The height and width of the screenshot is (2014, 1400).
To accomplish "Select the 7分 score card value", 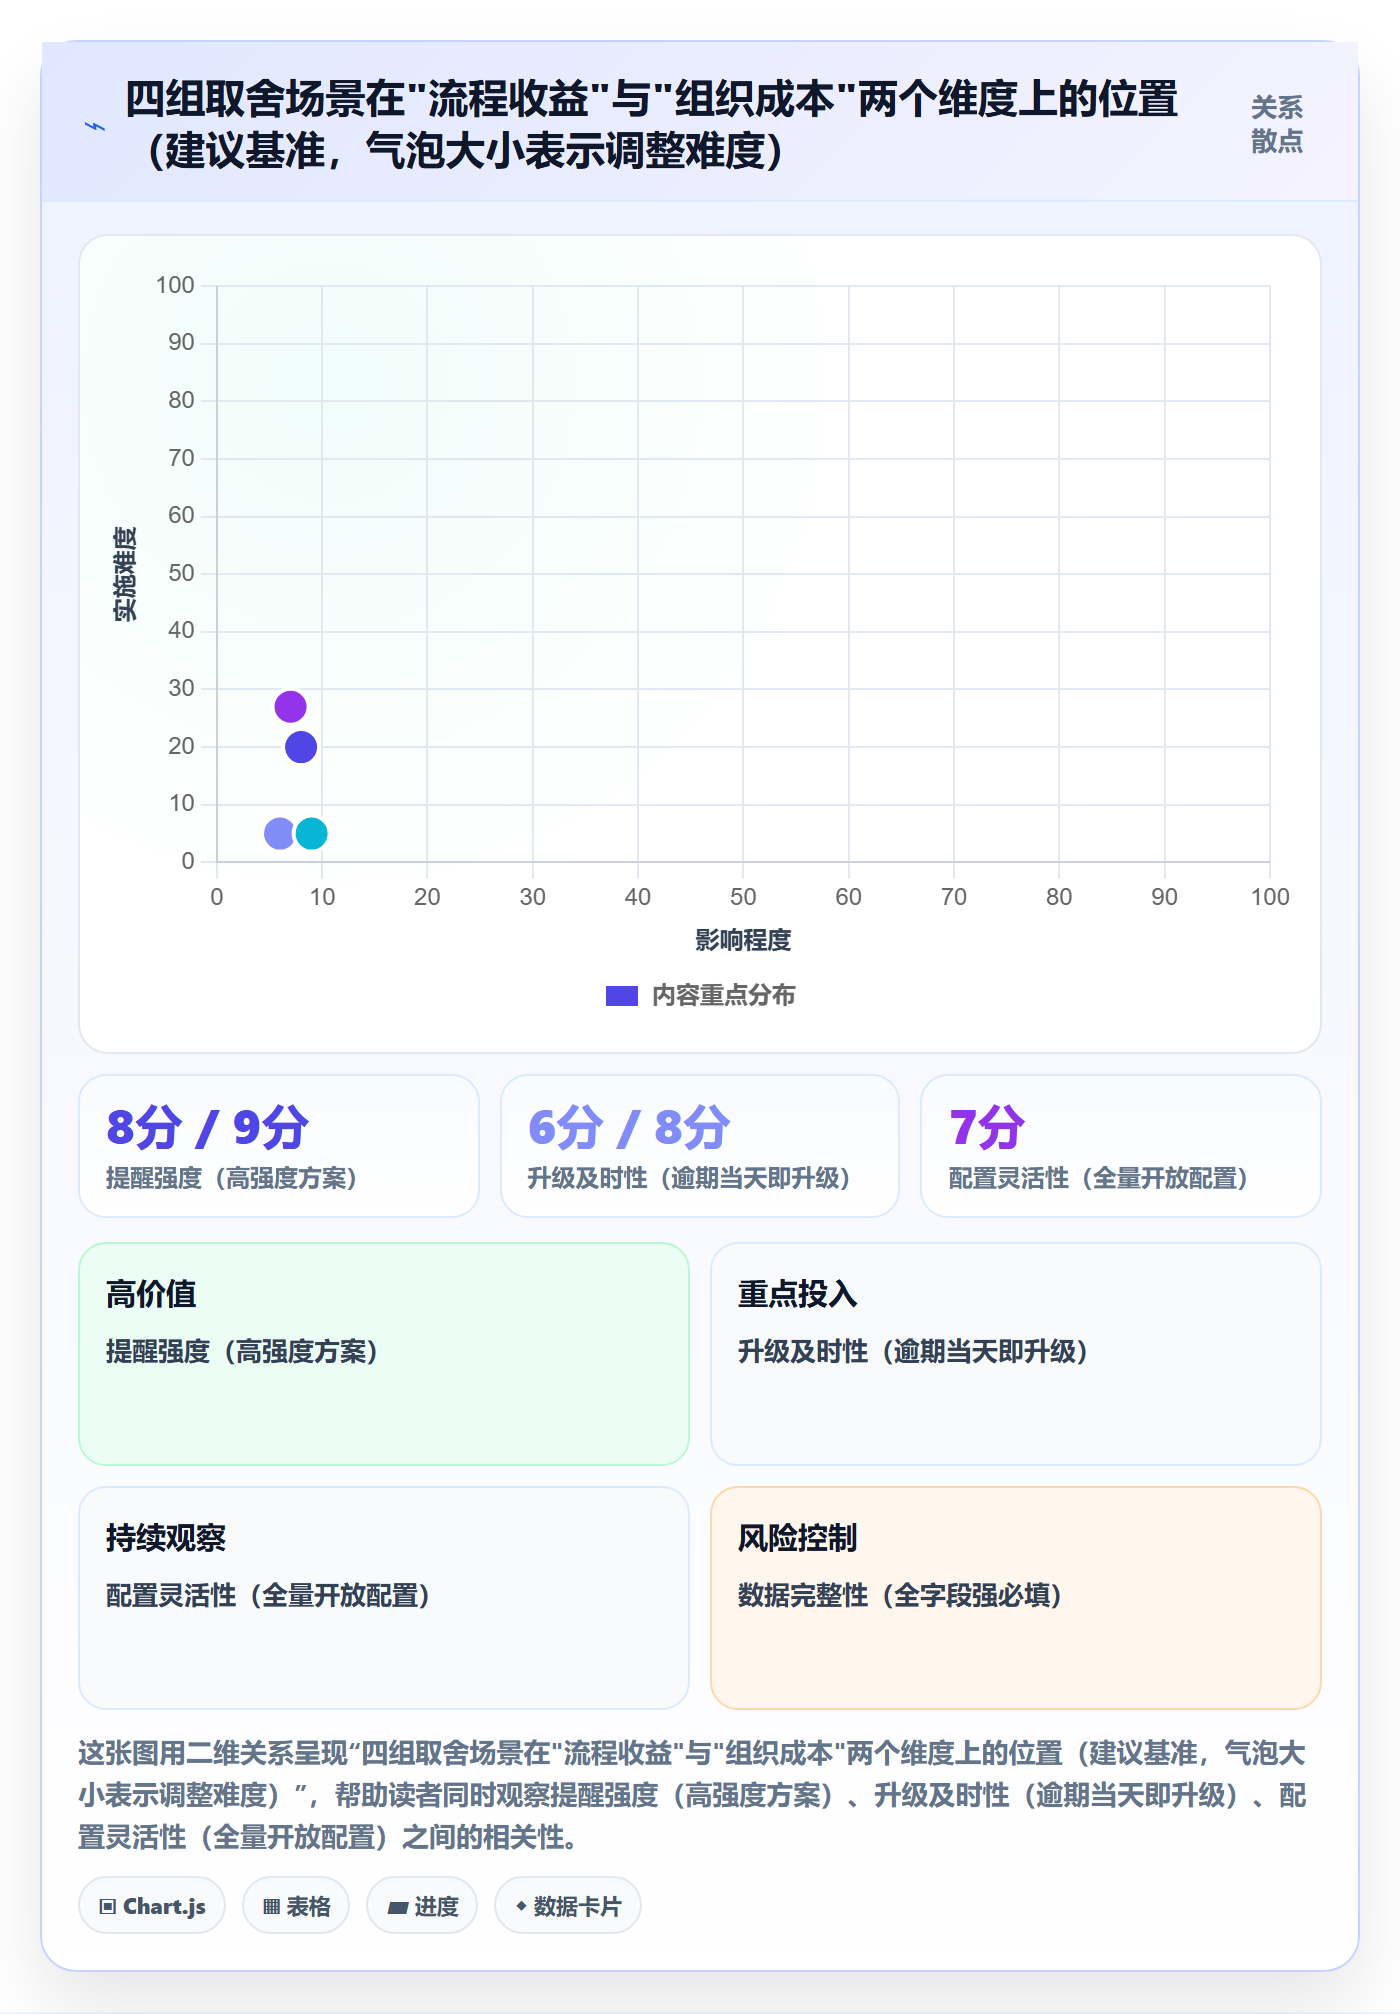I will [x=986, y=1128].
